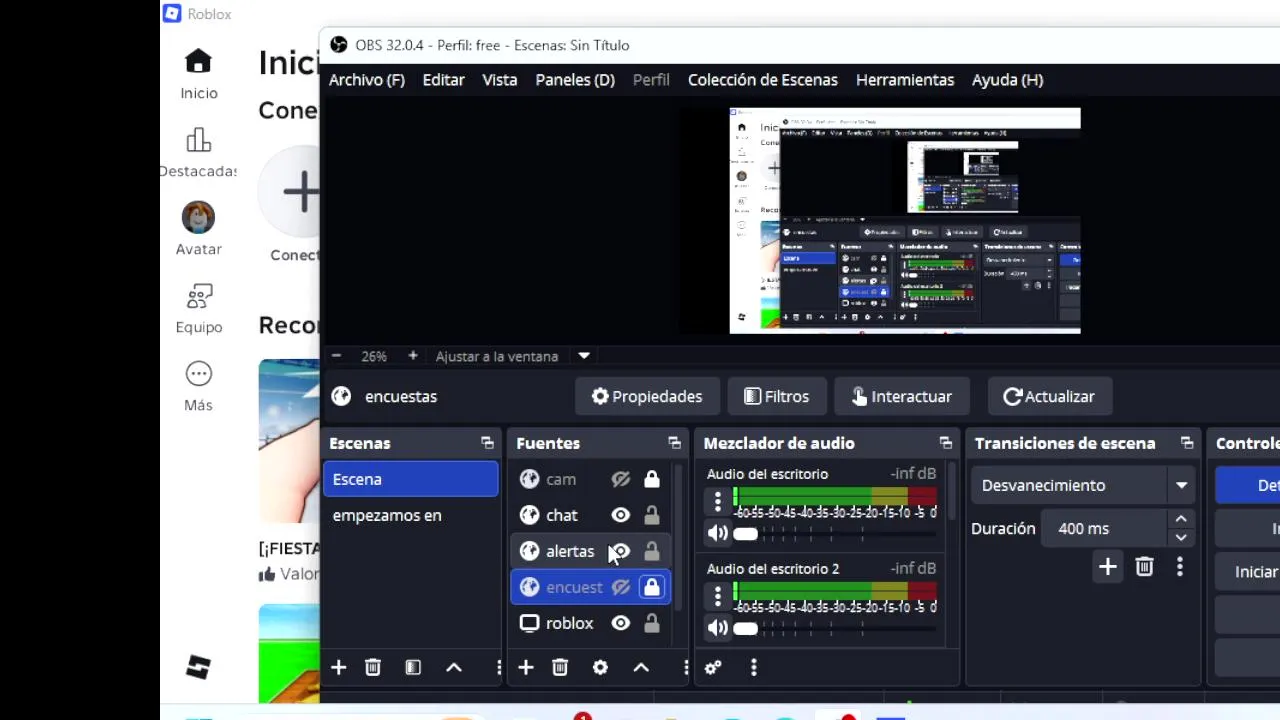Increase Duración with up arrow
The width and height of the screenshot is (1280, 720).
[x=1181, y=519]
